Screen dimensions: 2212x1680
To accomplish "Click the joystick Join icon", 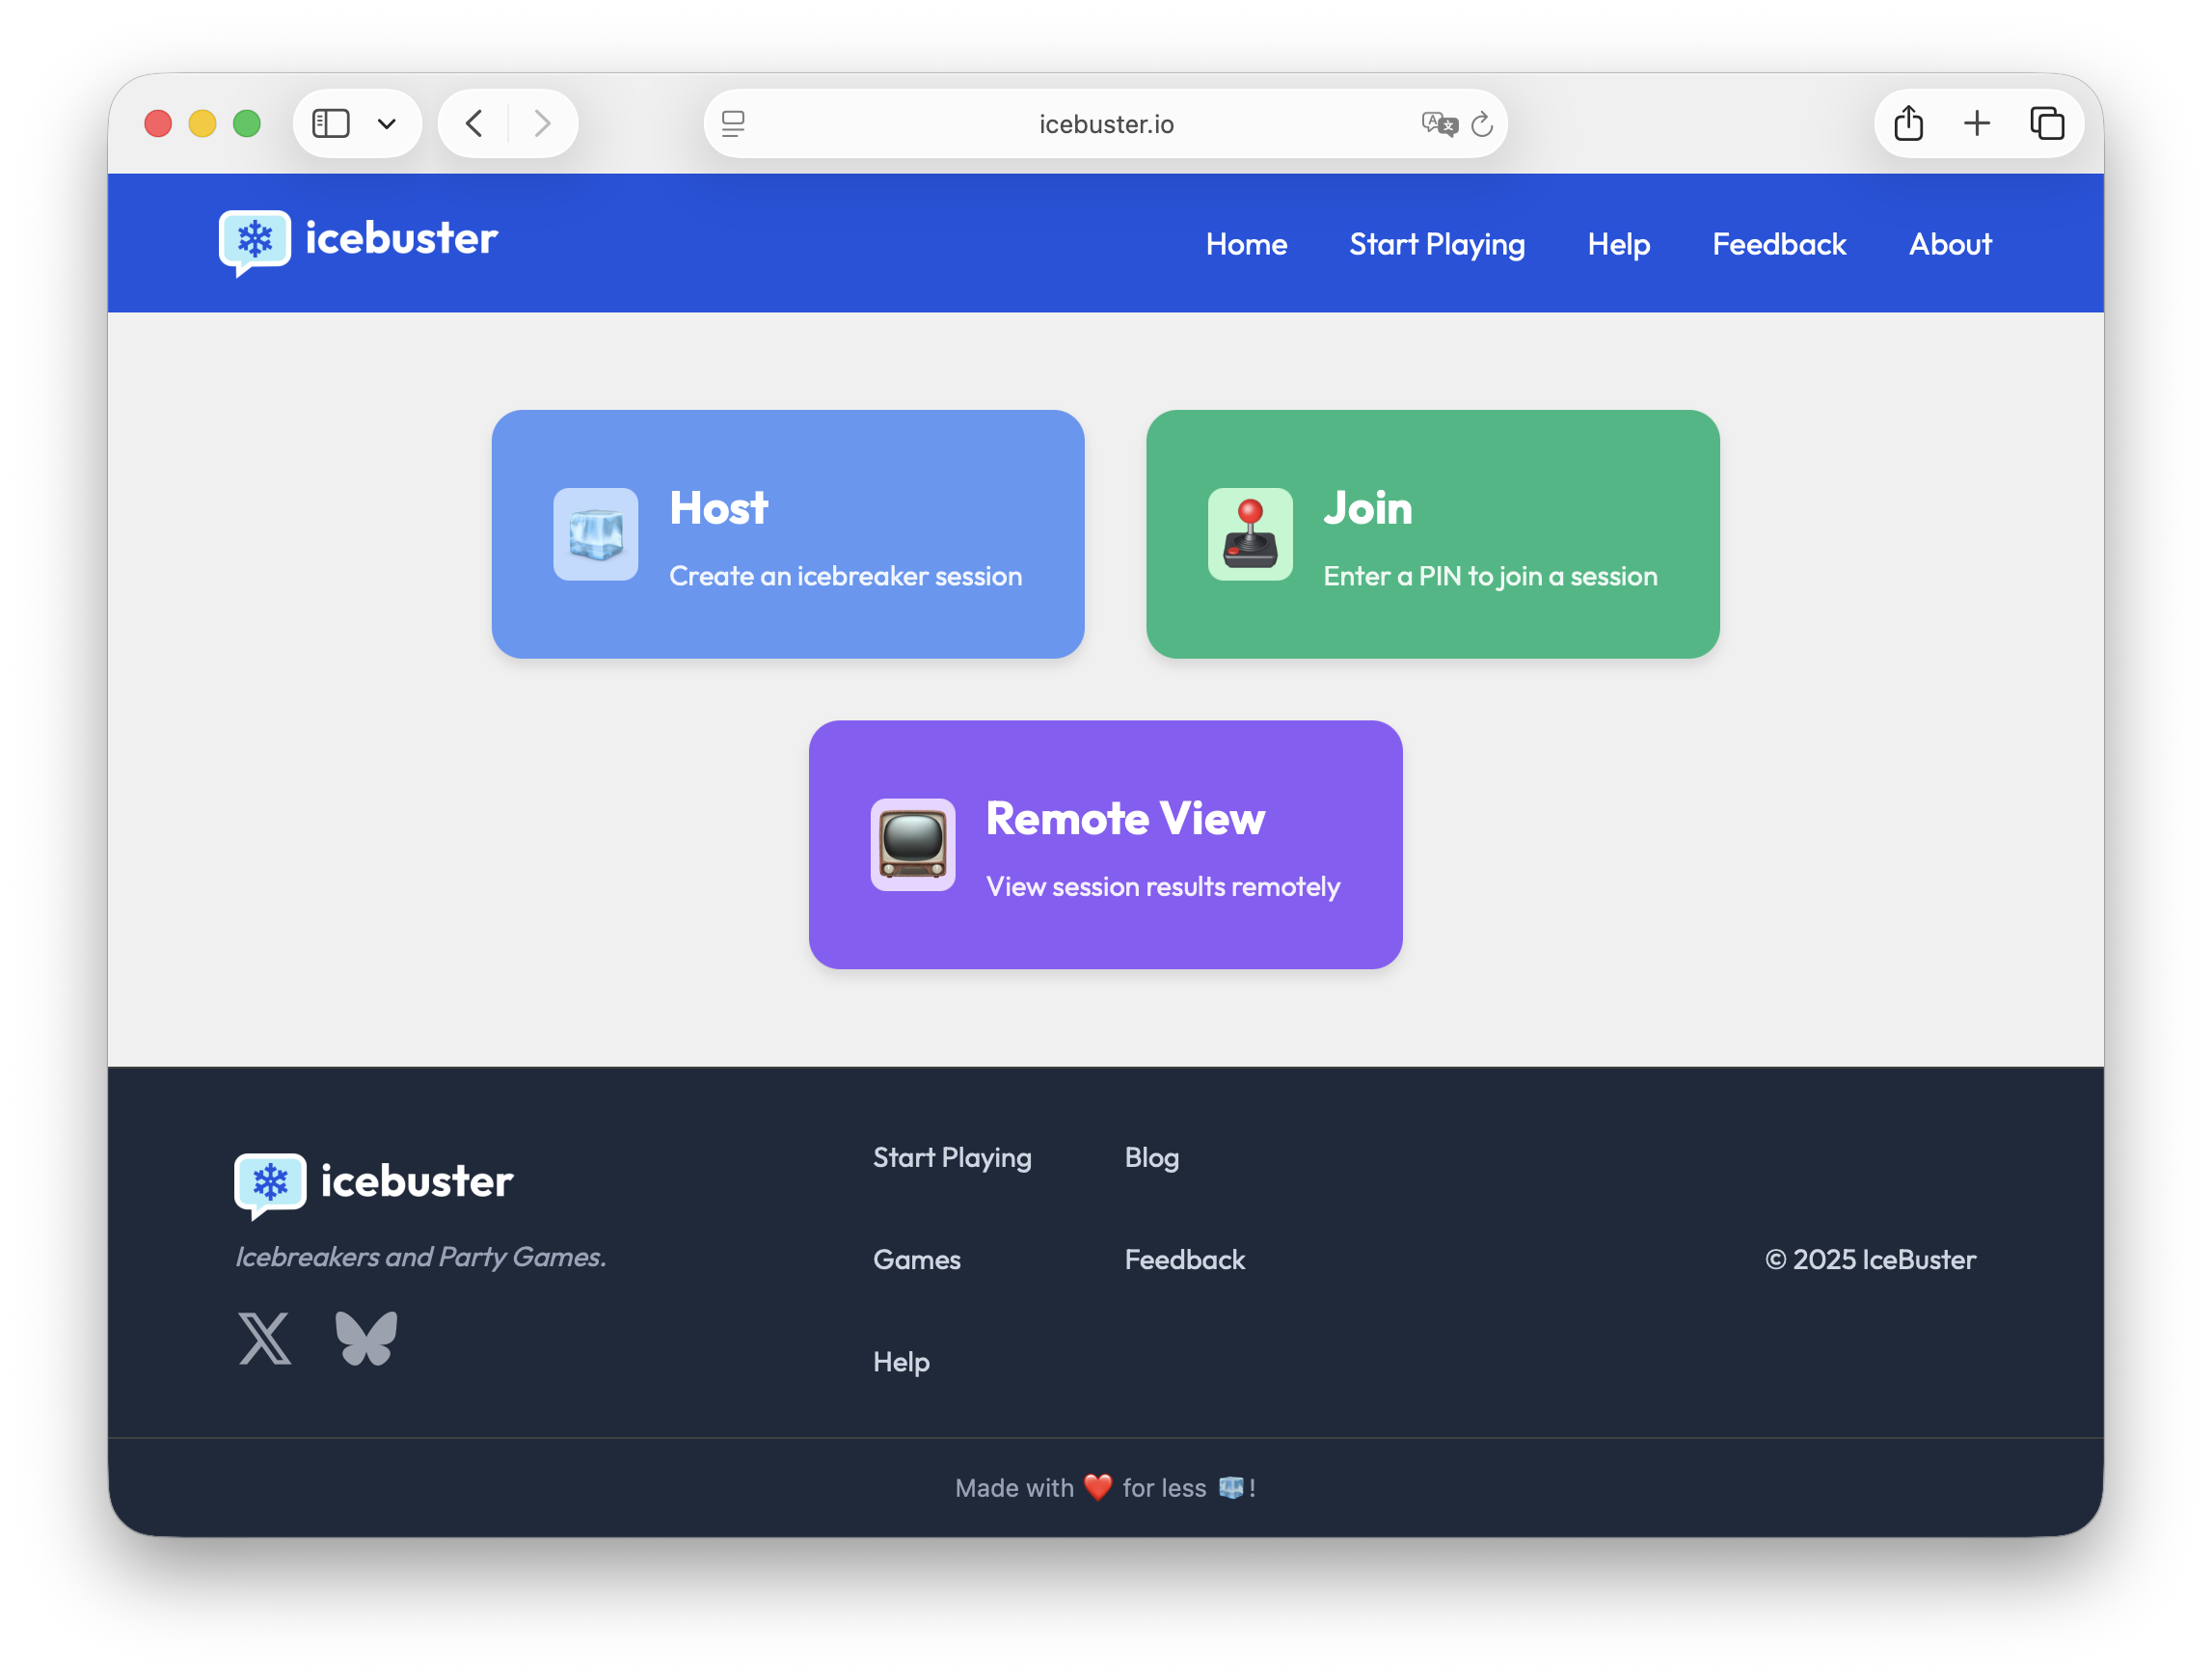I will pos(1250,534).
